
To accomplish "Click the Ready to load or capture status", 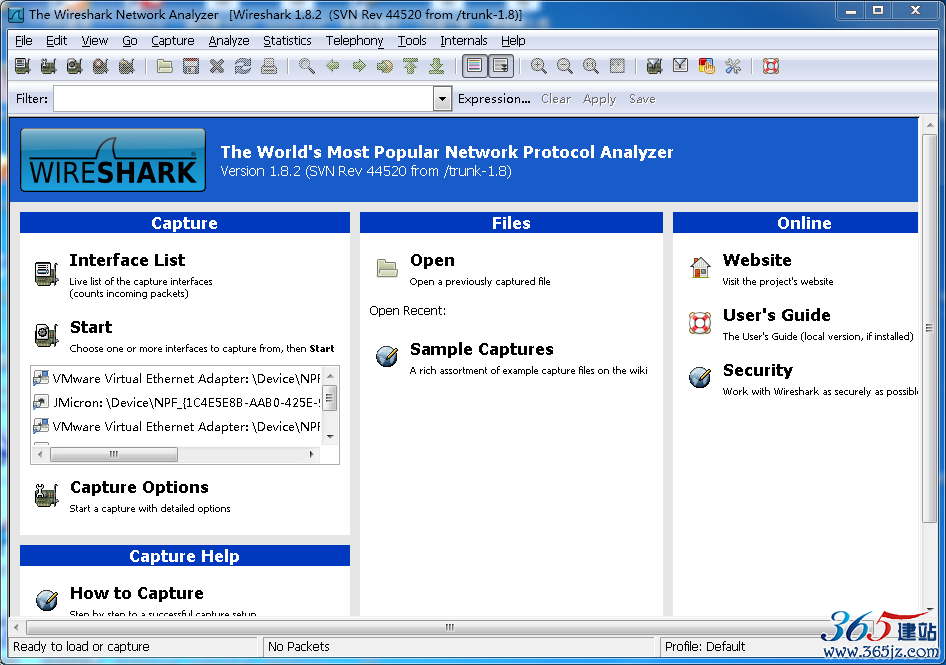I will coord(81,646).
